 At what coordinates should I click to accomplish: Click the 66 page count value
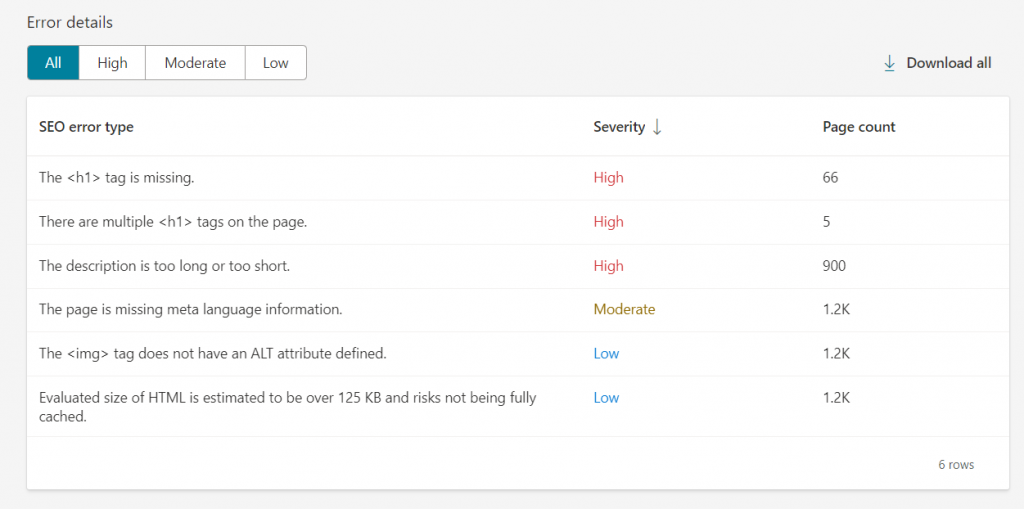pyautogui.click(x=830, y=178)
